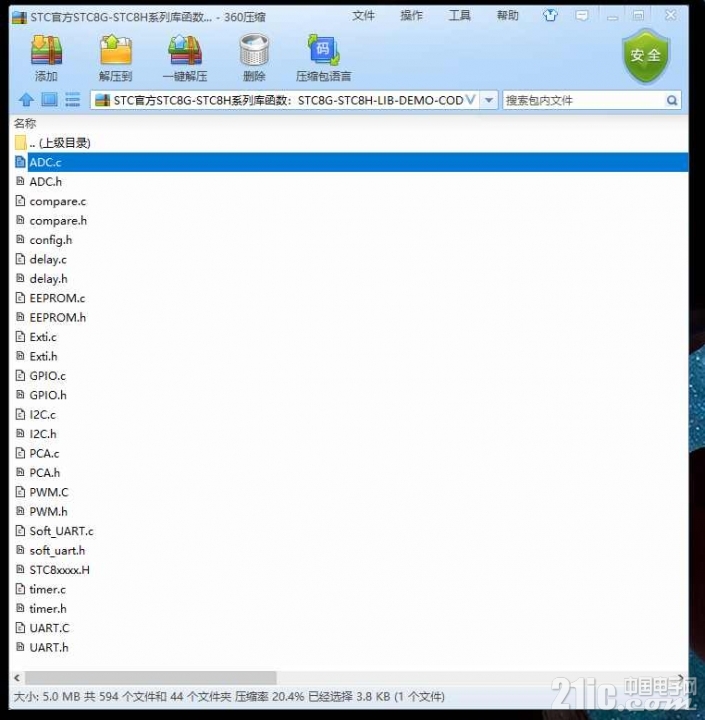Select the timer.c file
Viewport: 705px width, 720px height.
349,589
